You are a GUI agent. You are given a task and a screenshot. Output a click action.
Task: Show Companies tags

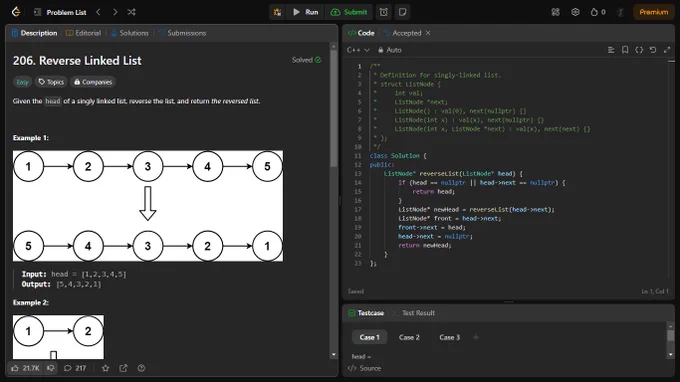tap(93, 82)
